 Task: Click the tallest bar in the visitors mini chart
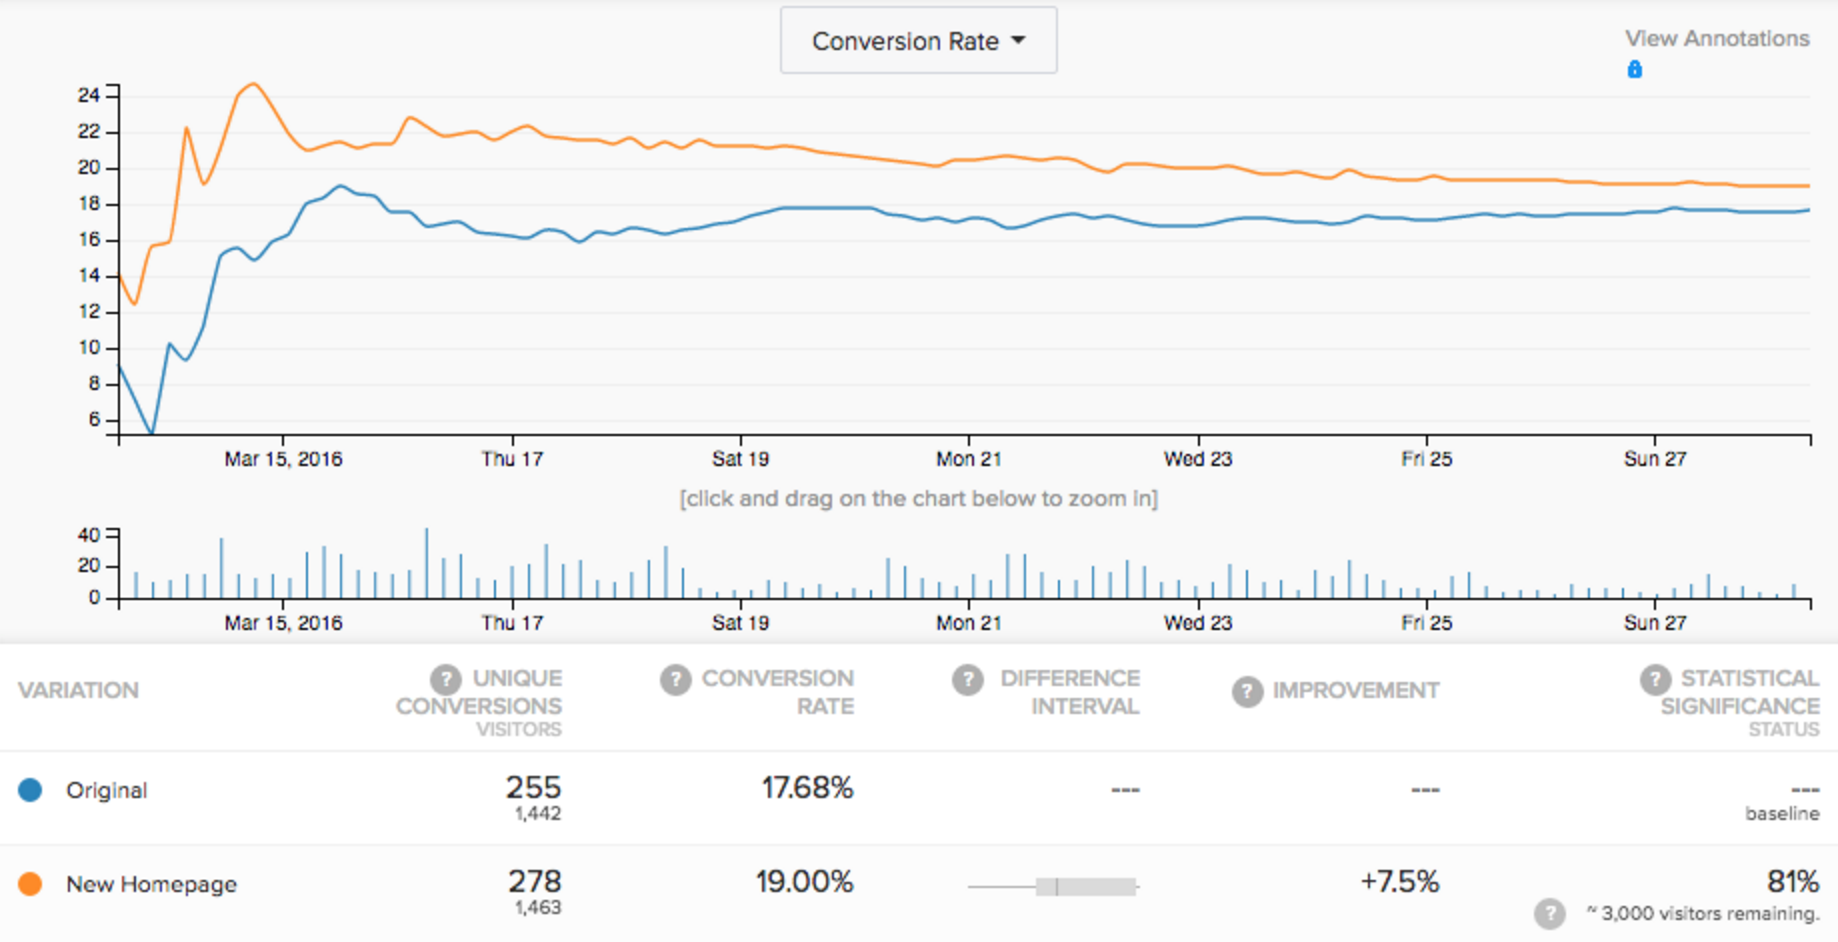[x=427, y=565]
